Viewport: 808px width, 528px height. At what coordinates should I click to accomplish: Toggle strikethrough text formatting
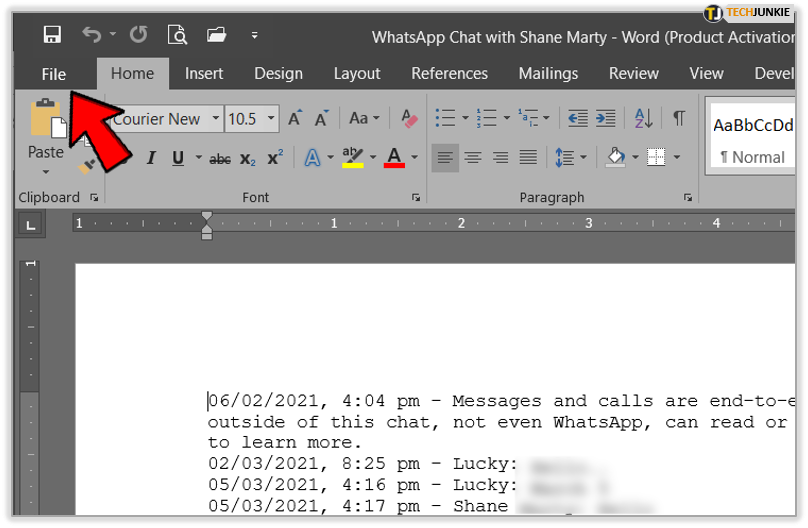(220, 158)
